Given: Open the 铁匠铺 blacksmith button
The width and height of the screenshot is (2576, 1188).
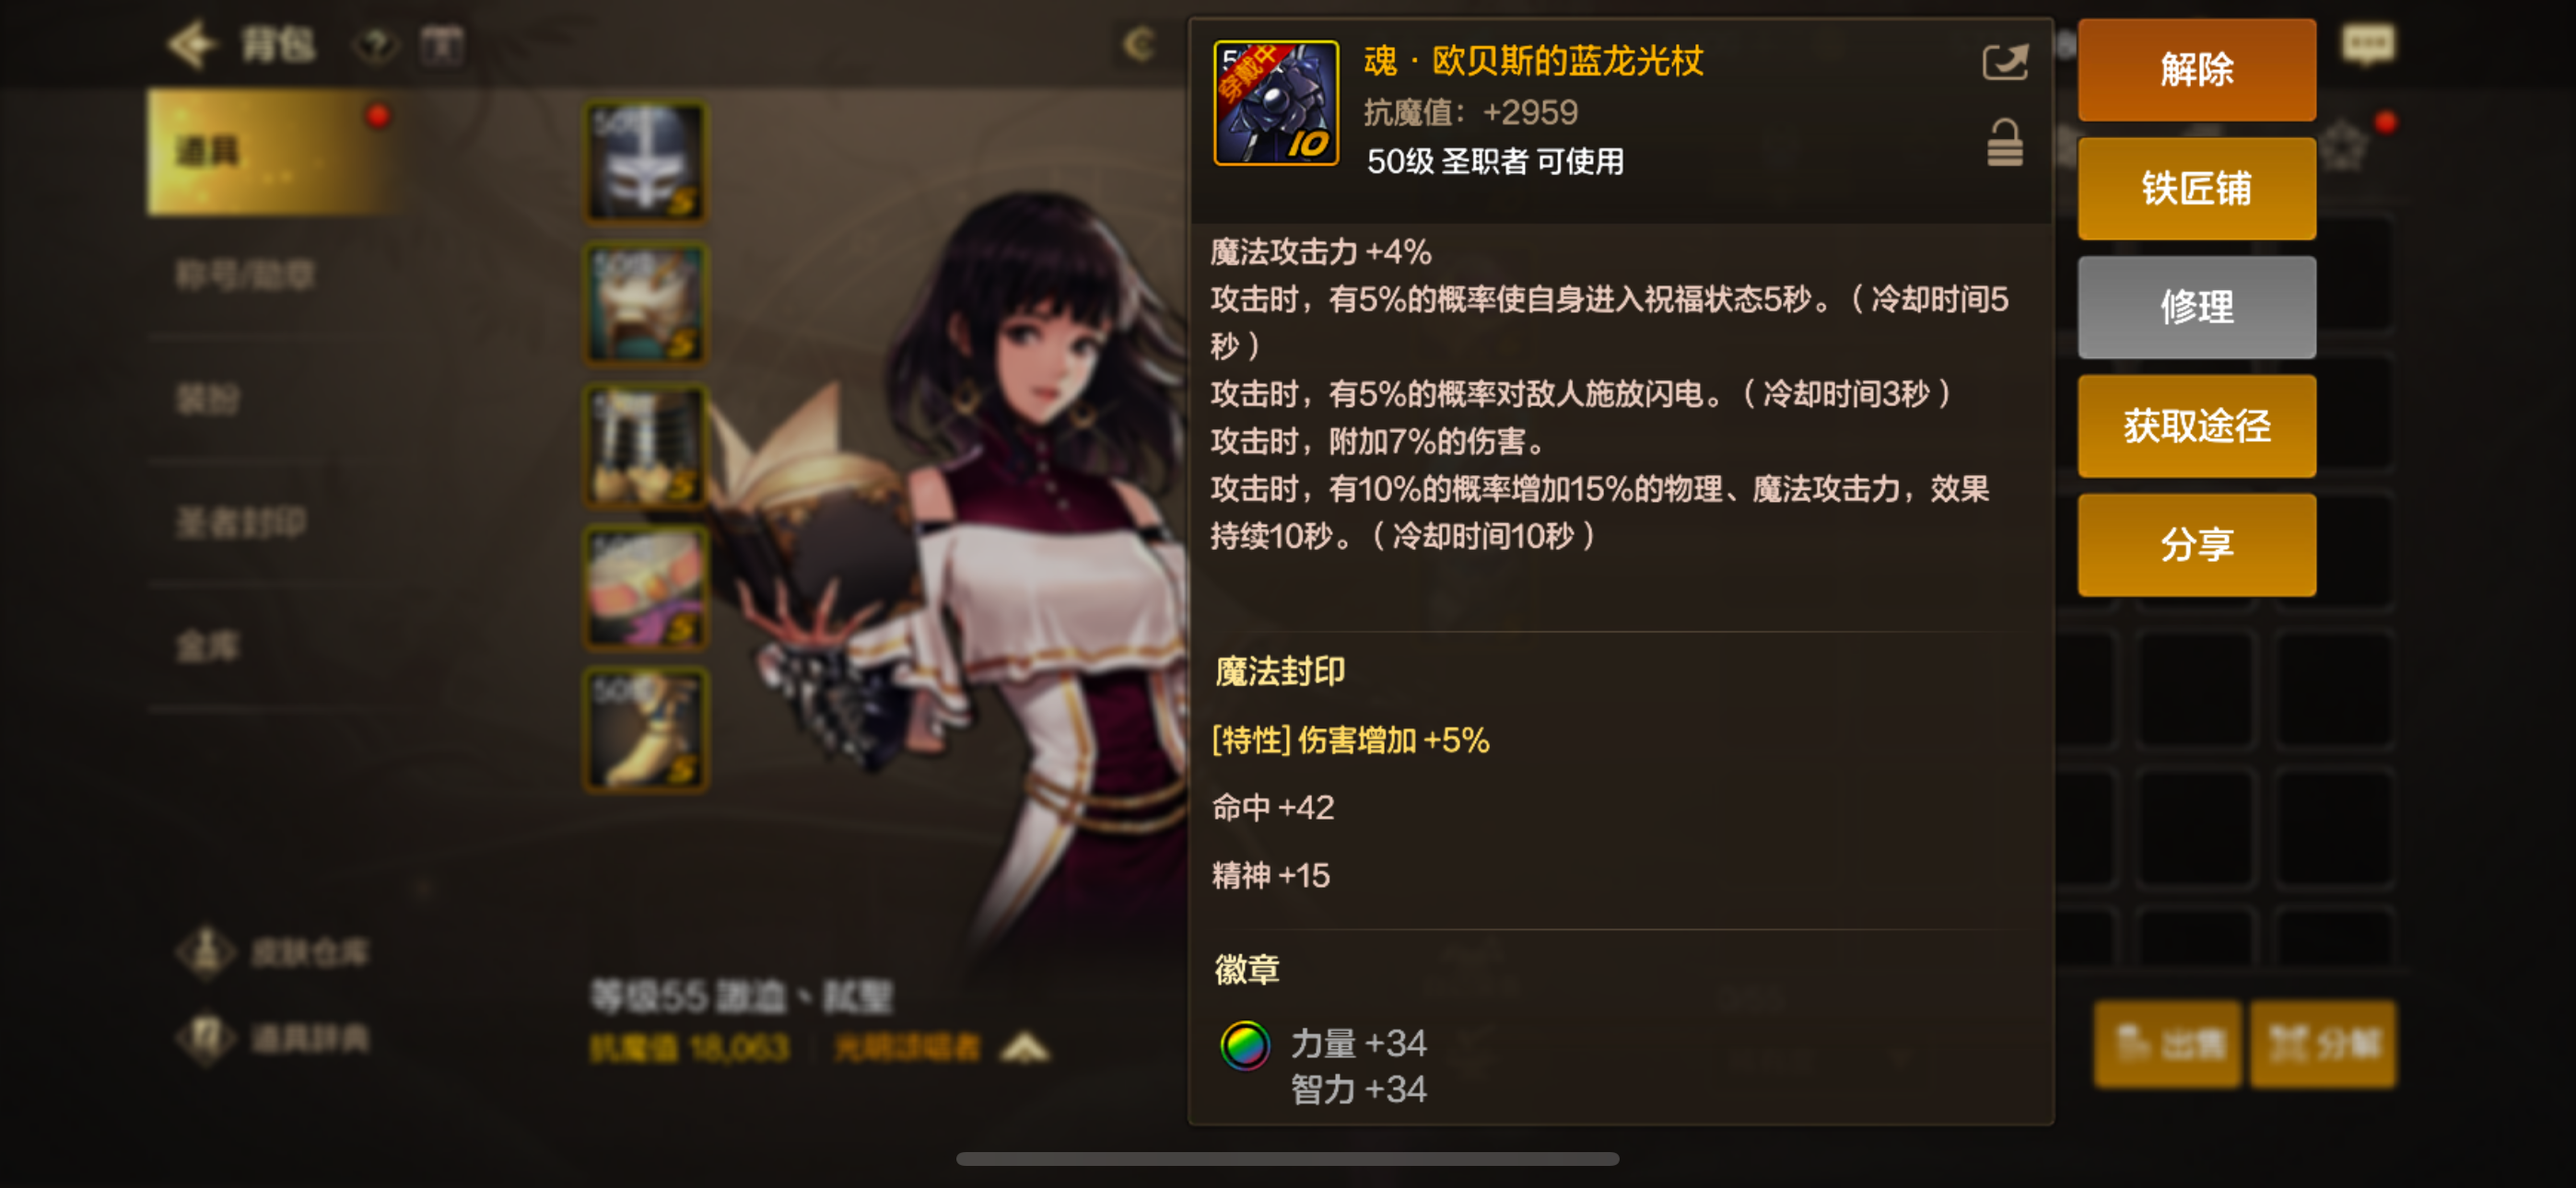Looking at the screenshot, I should pyautogui.click(x=2196, y=188).
